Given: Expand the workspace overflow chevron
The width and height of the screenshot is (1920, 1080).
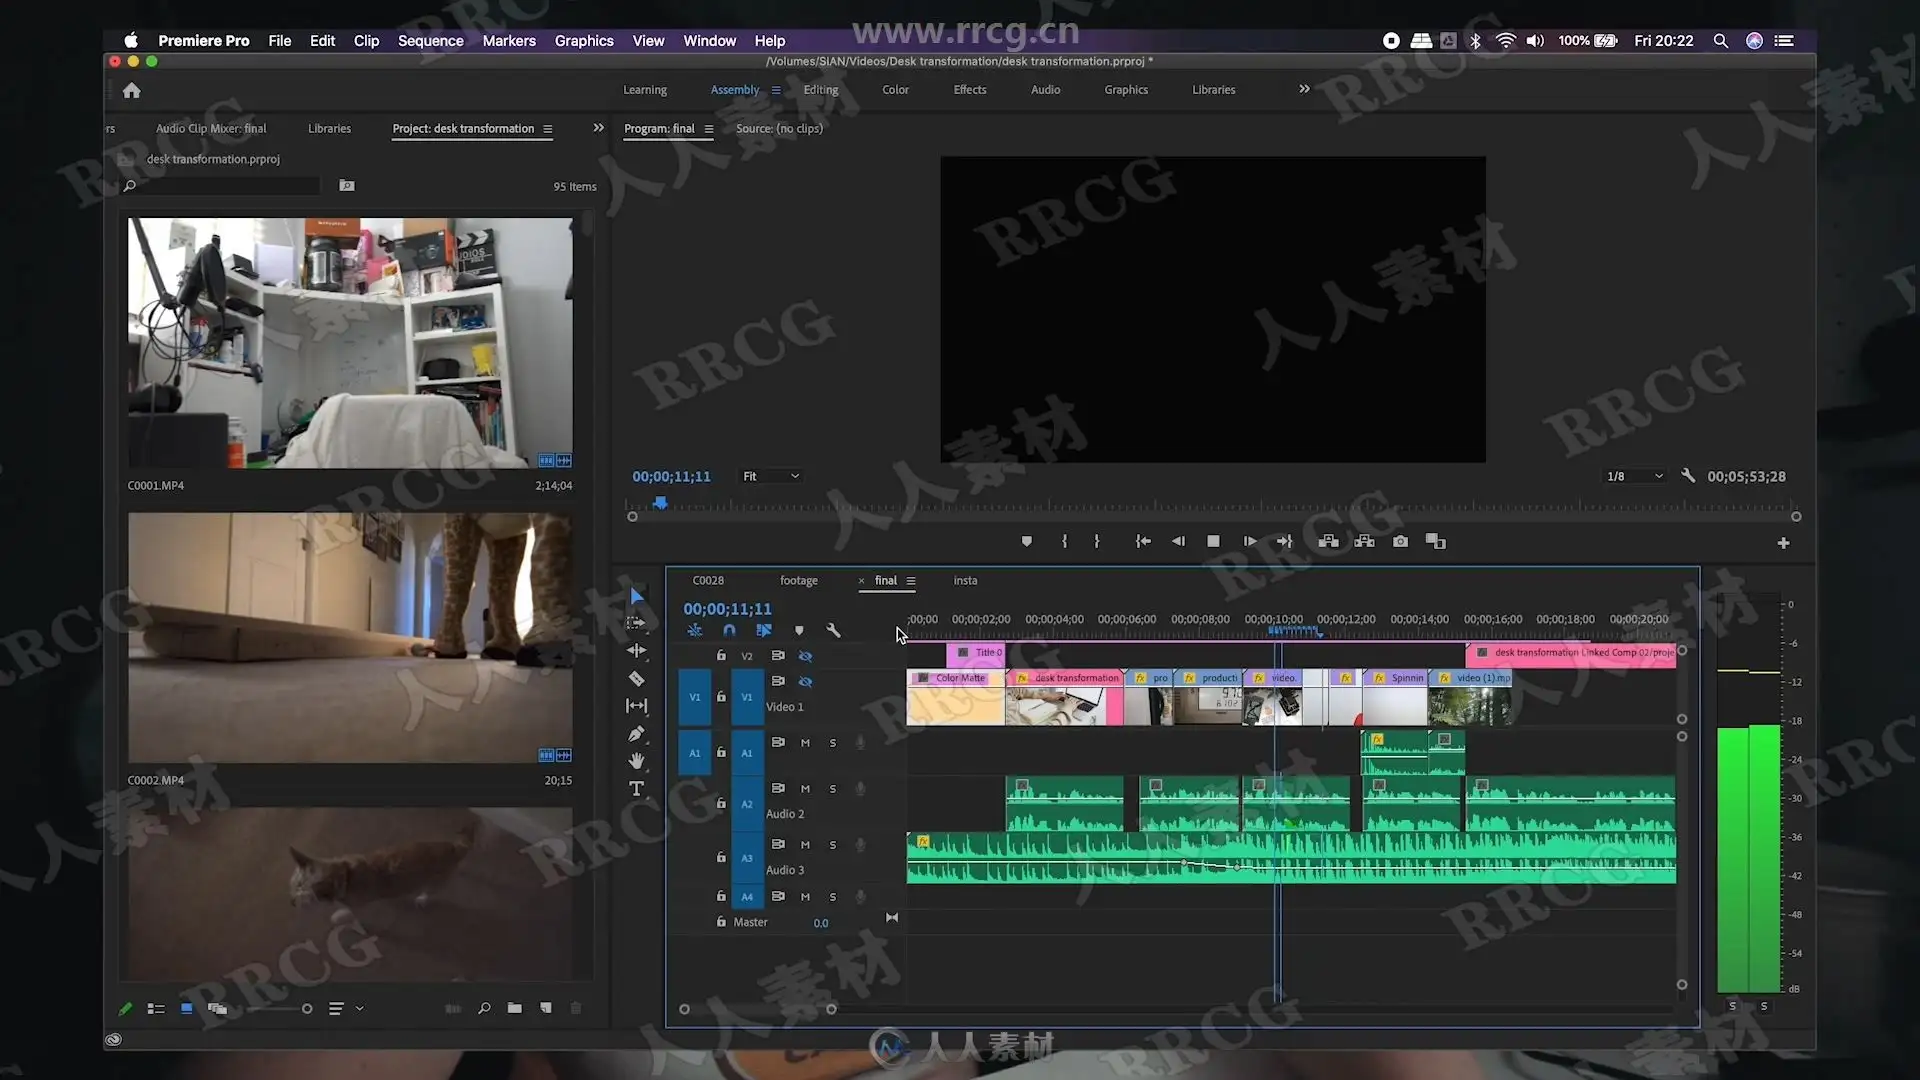Looking at the screenshot, I should pyautogui.click(x=1304, y=89).
